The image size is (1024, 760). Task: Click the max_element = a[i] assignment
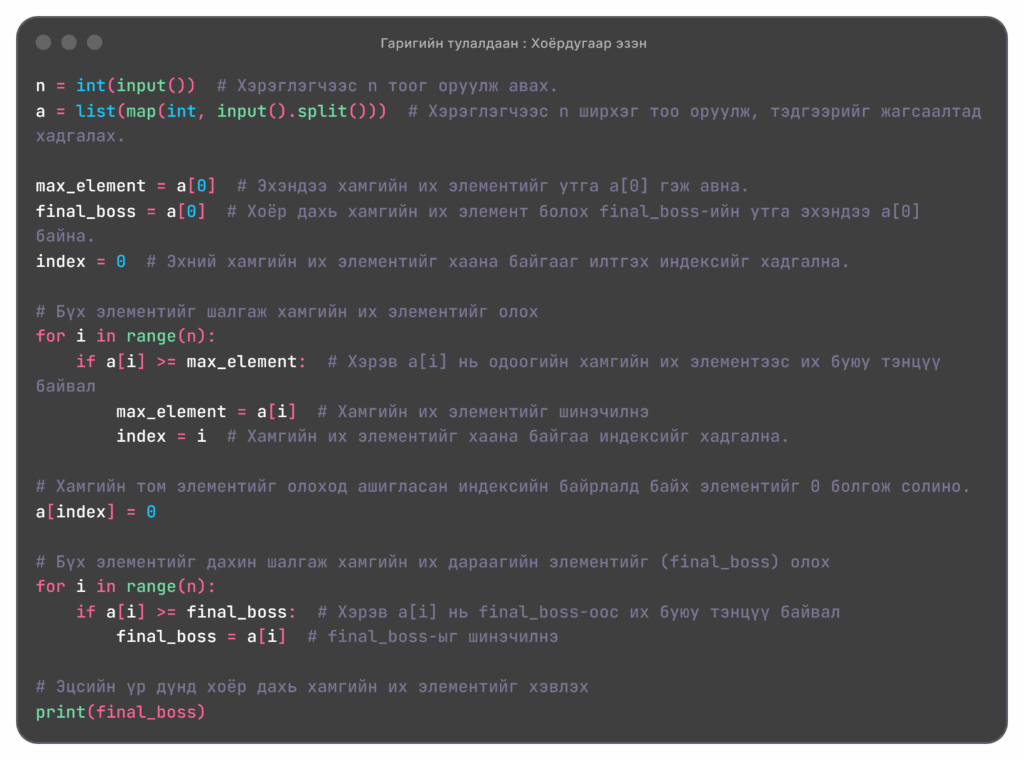206,411
